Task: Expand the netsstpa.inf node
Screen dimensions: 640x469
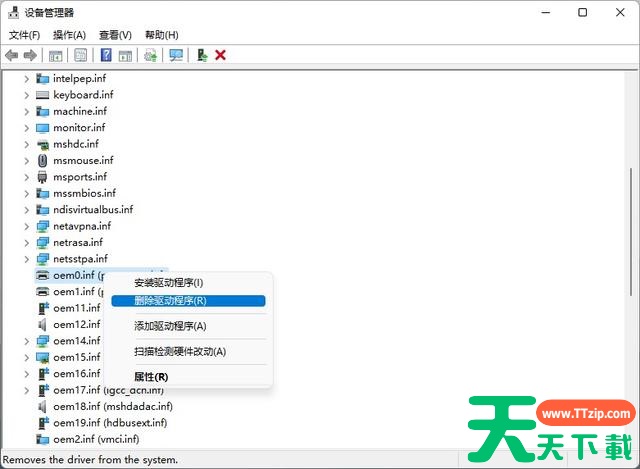Action: [27, 259]
